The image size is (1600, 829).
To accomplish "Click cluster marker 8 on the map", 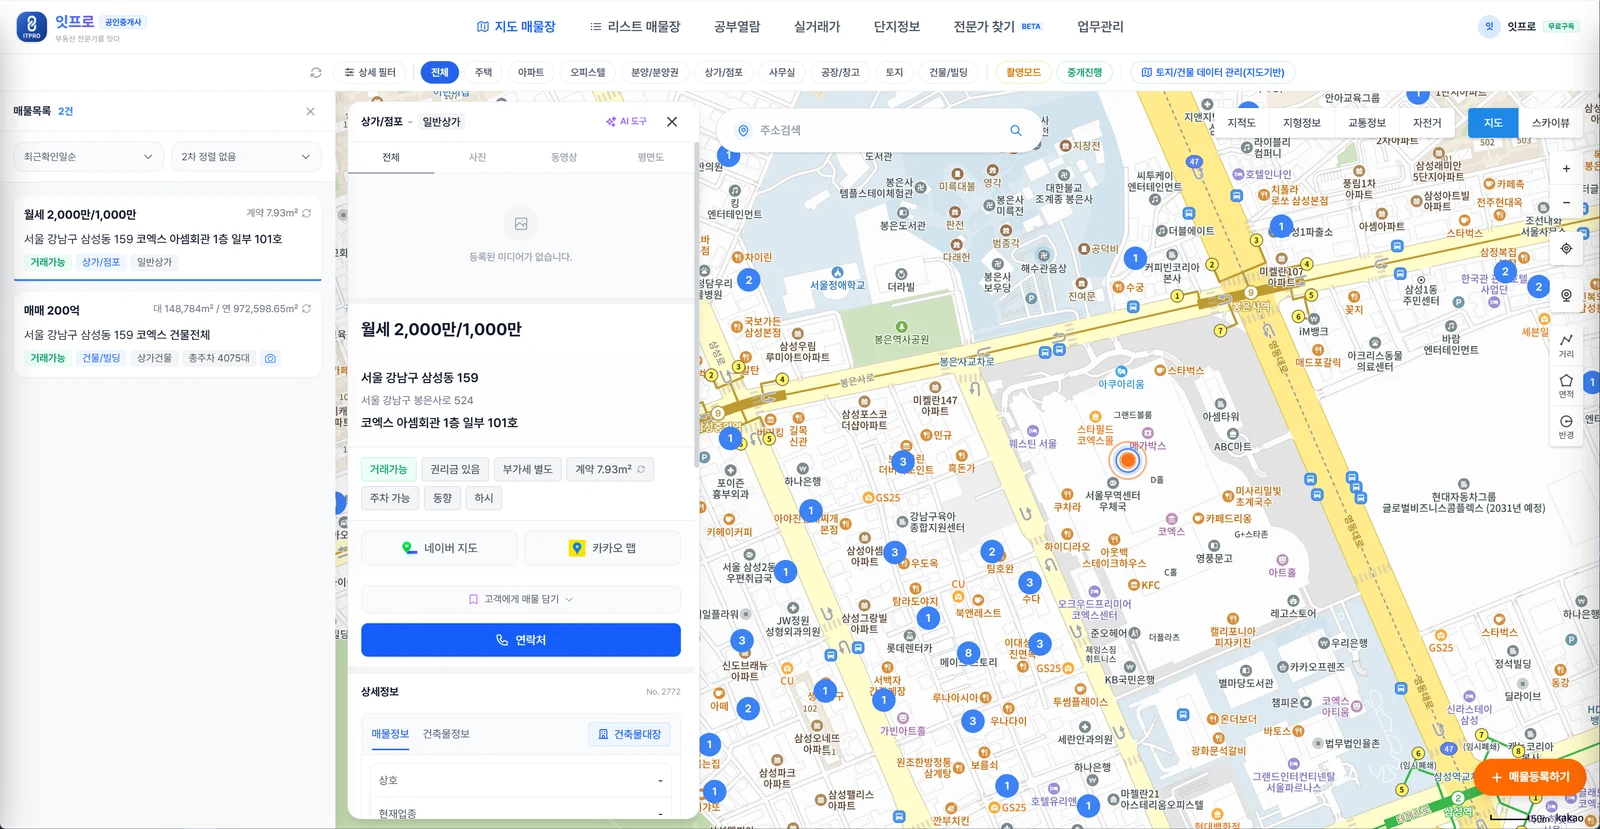I will [x=968, y=653].
